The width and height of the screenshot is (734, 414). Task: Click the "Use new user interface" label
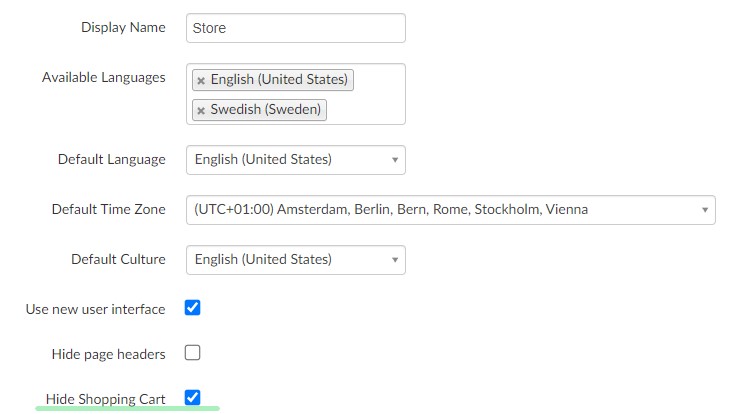[x=95, y=309]
